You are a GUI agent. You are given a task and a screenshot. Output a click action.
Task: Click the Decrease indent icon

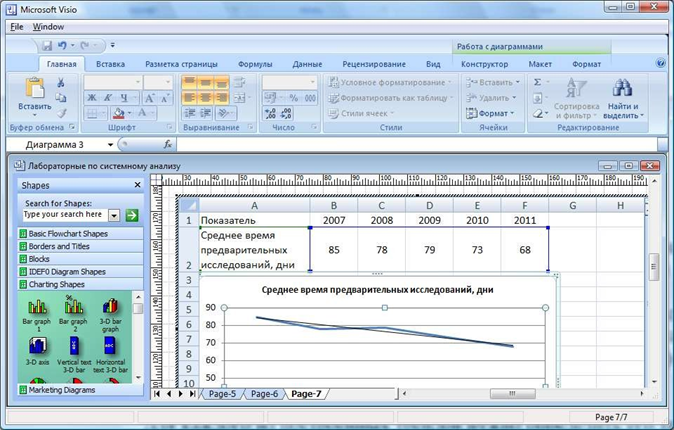click(190, 113)
